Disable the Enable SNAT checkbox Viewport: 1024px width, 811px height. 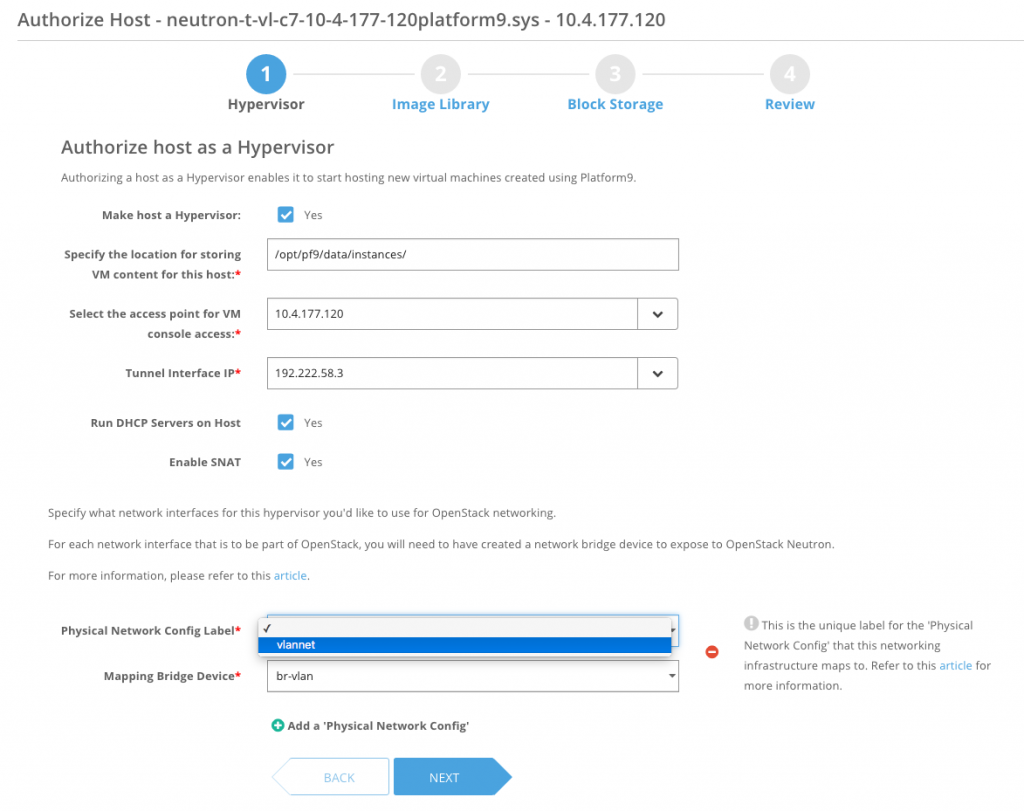(286, 462)
